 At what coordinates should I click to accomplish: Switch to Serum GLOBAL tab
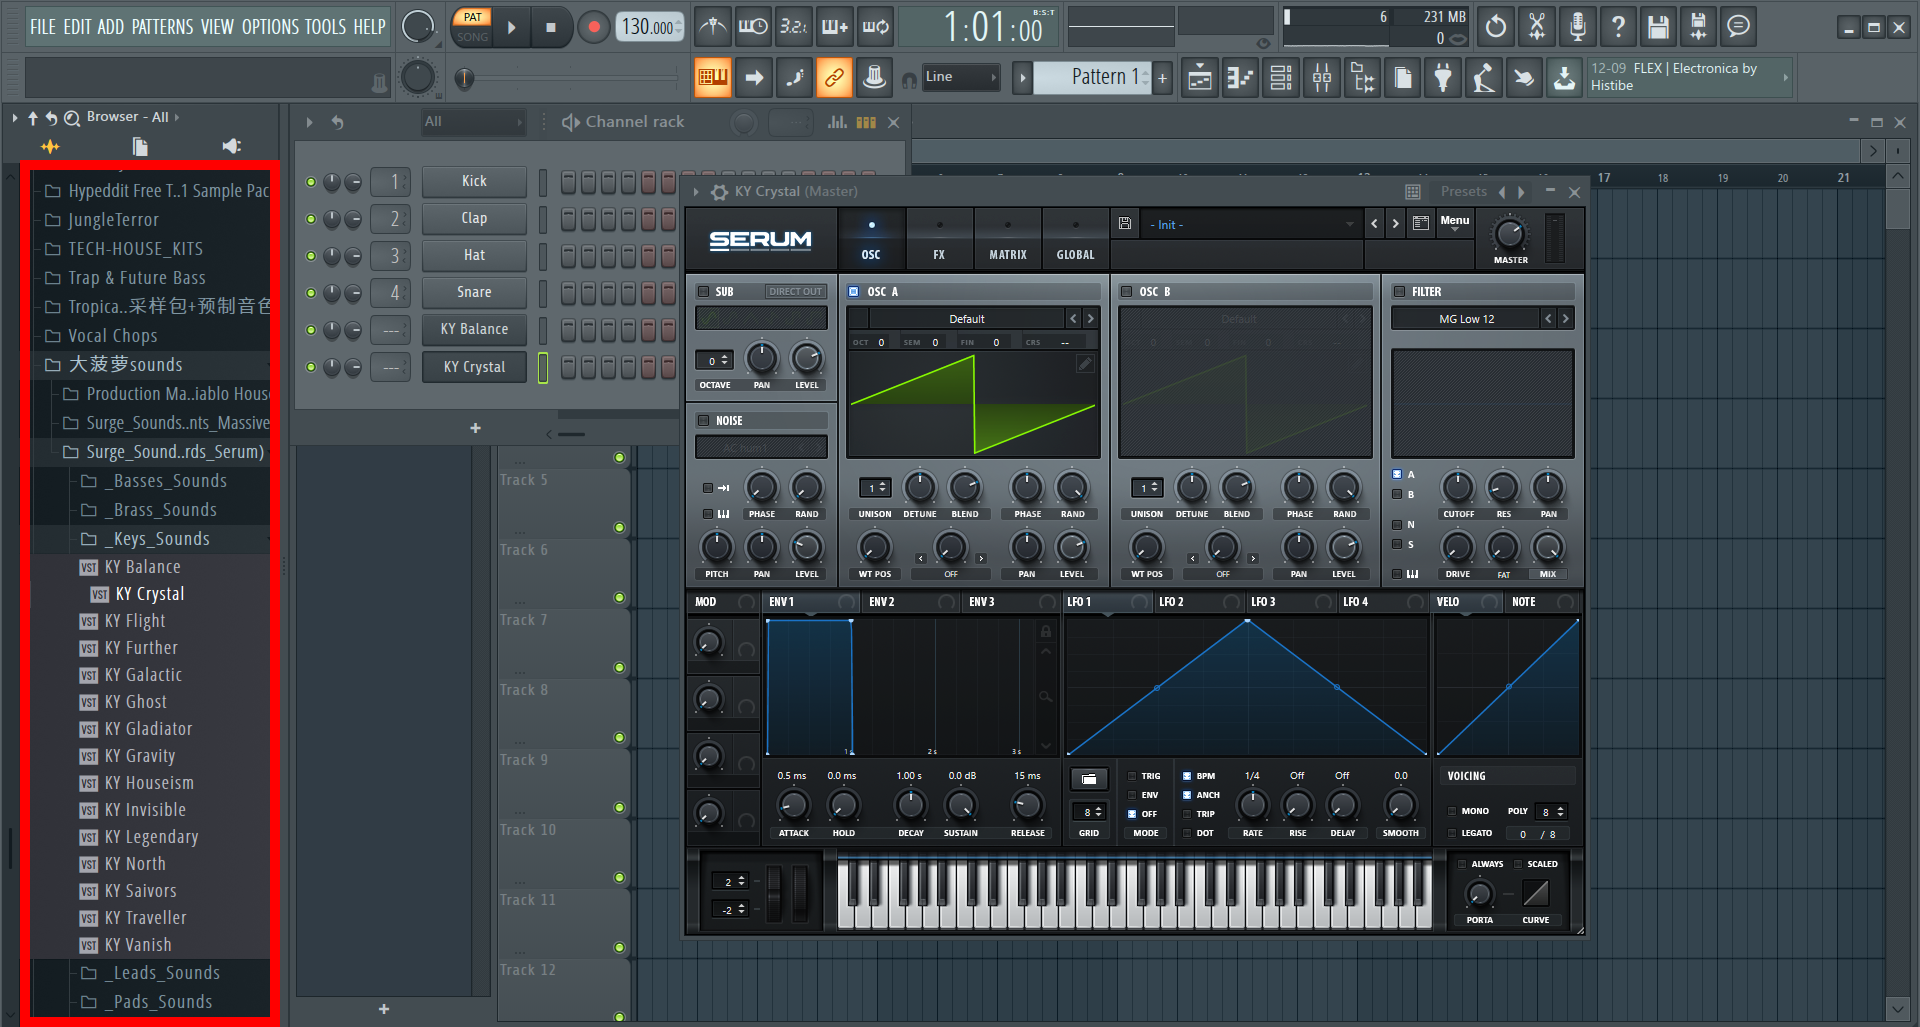[1076, 240]
